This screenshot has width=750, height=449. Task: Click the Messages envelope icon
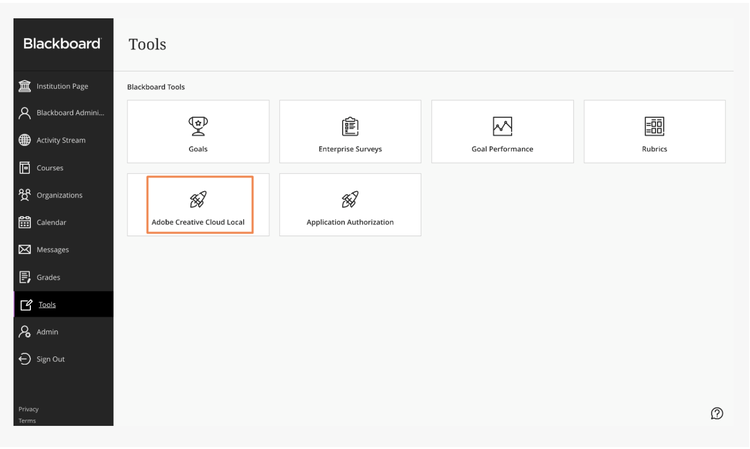point(25,249)
